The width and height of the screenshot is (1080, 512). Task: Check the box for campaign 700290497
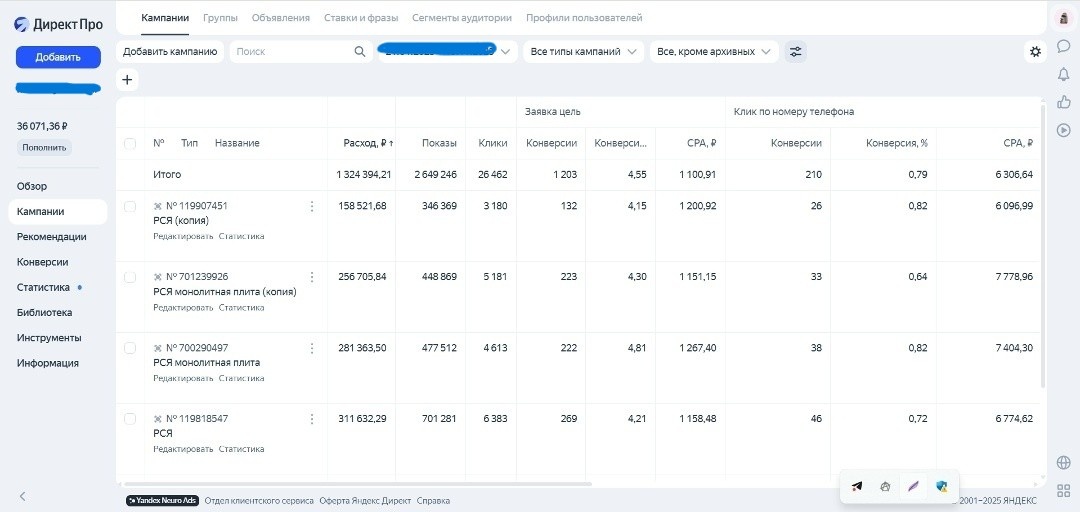pos(129,348)
